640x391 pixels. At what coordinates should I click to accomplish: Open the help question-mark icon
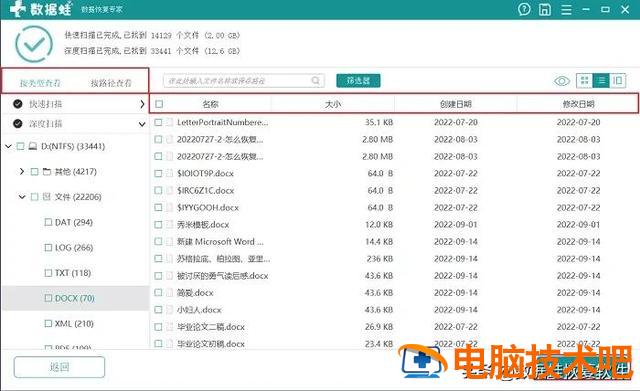pyautogui.click(x=524, y=9)
